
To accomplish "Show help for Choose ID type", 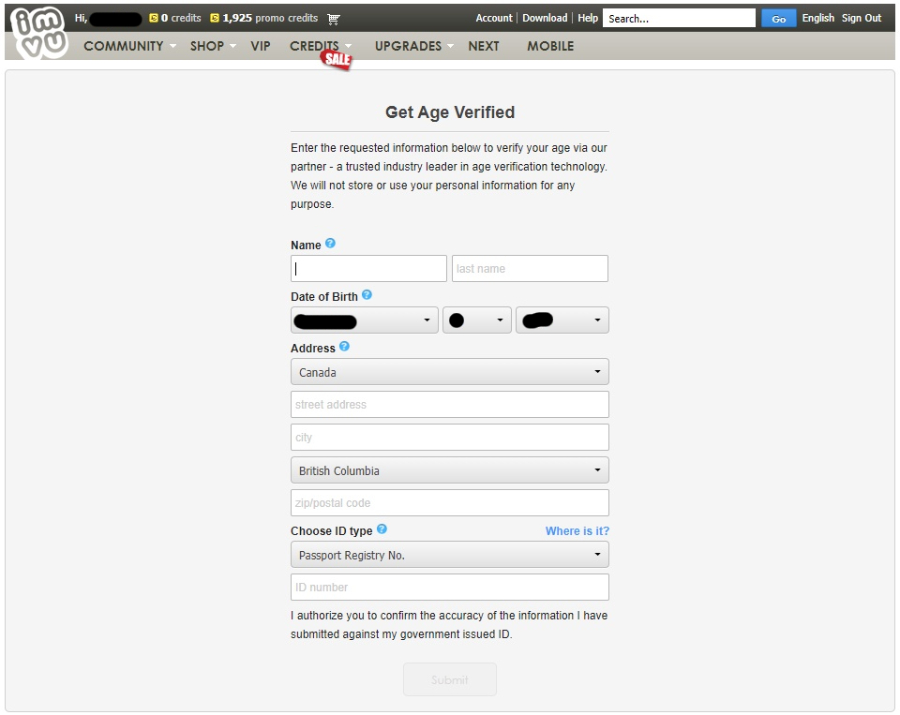I will point(382,529).
